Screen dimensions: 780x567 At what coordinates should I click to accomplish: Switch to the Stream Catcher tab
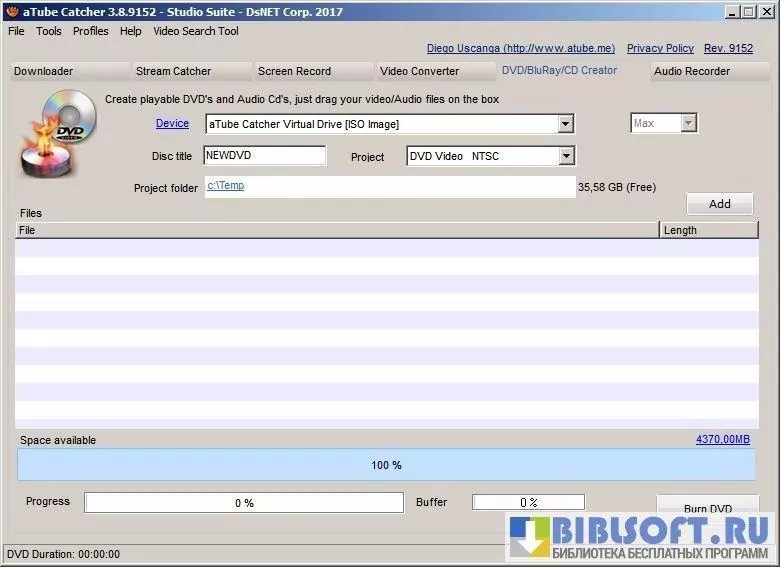[174, 71]
